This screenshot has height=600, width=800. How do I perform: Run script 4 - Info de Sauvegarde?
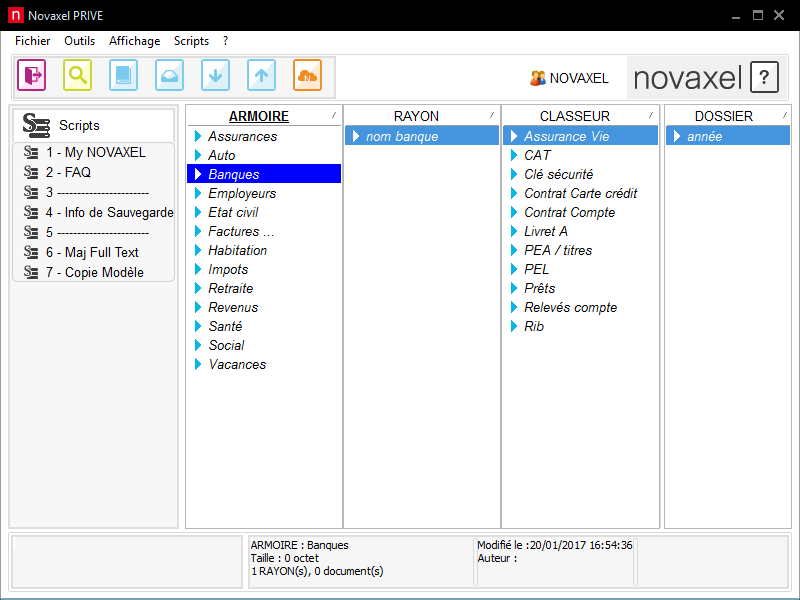pyautogui.click(x=109, y=212)
